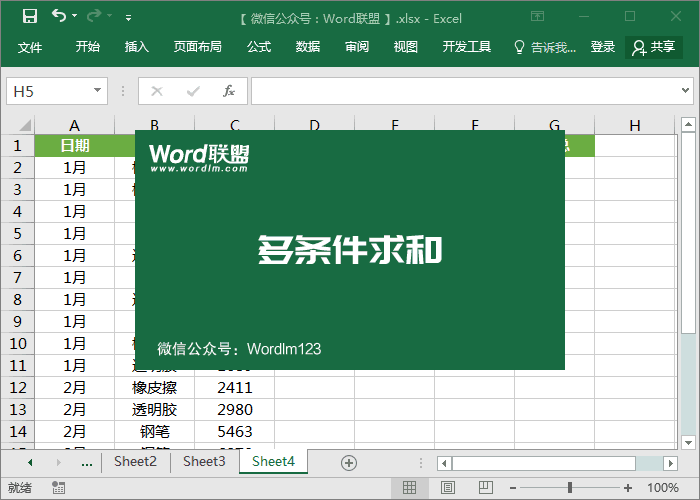Click the 100% zoom level text

(x=662, y=488)
